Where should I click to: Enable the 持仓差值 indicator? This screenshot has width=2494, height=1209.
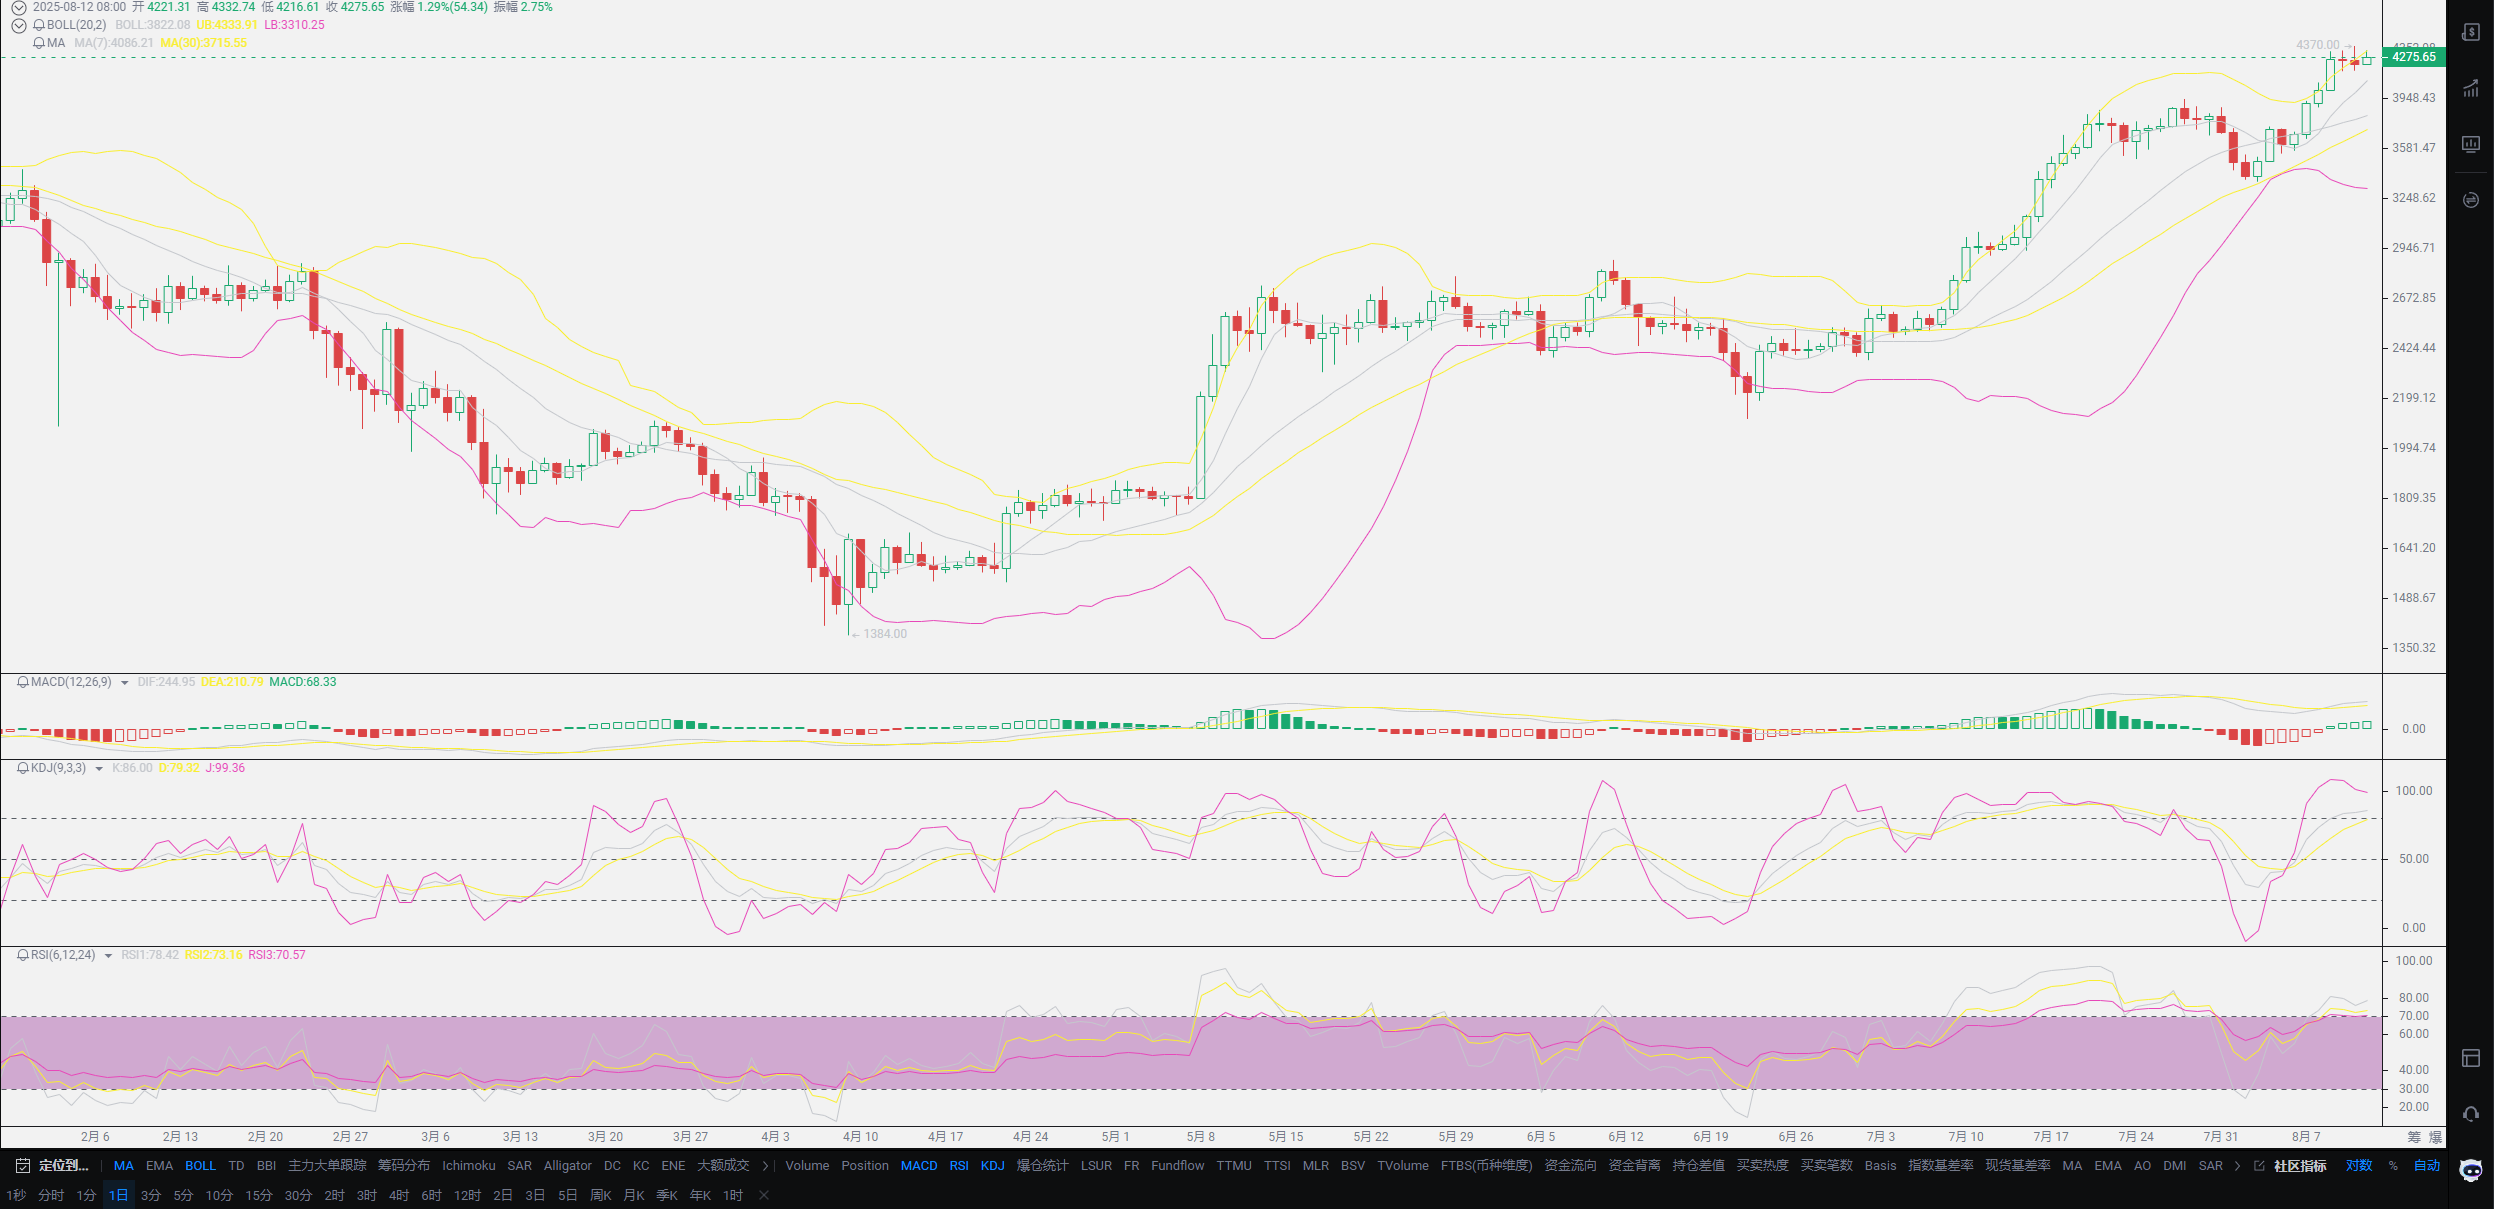pos(1698,1166)
